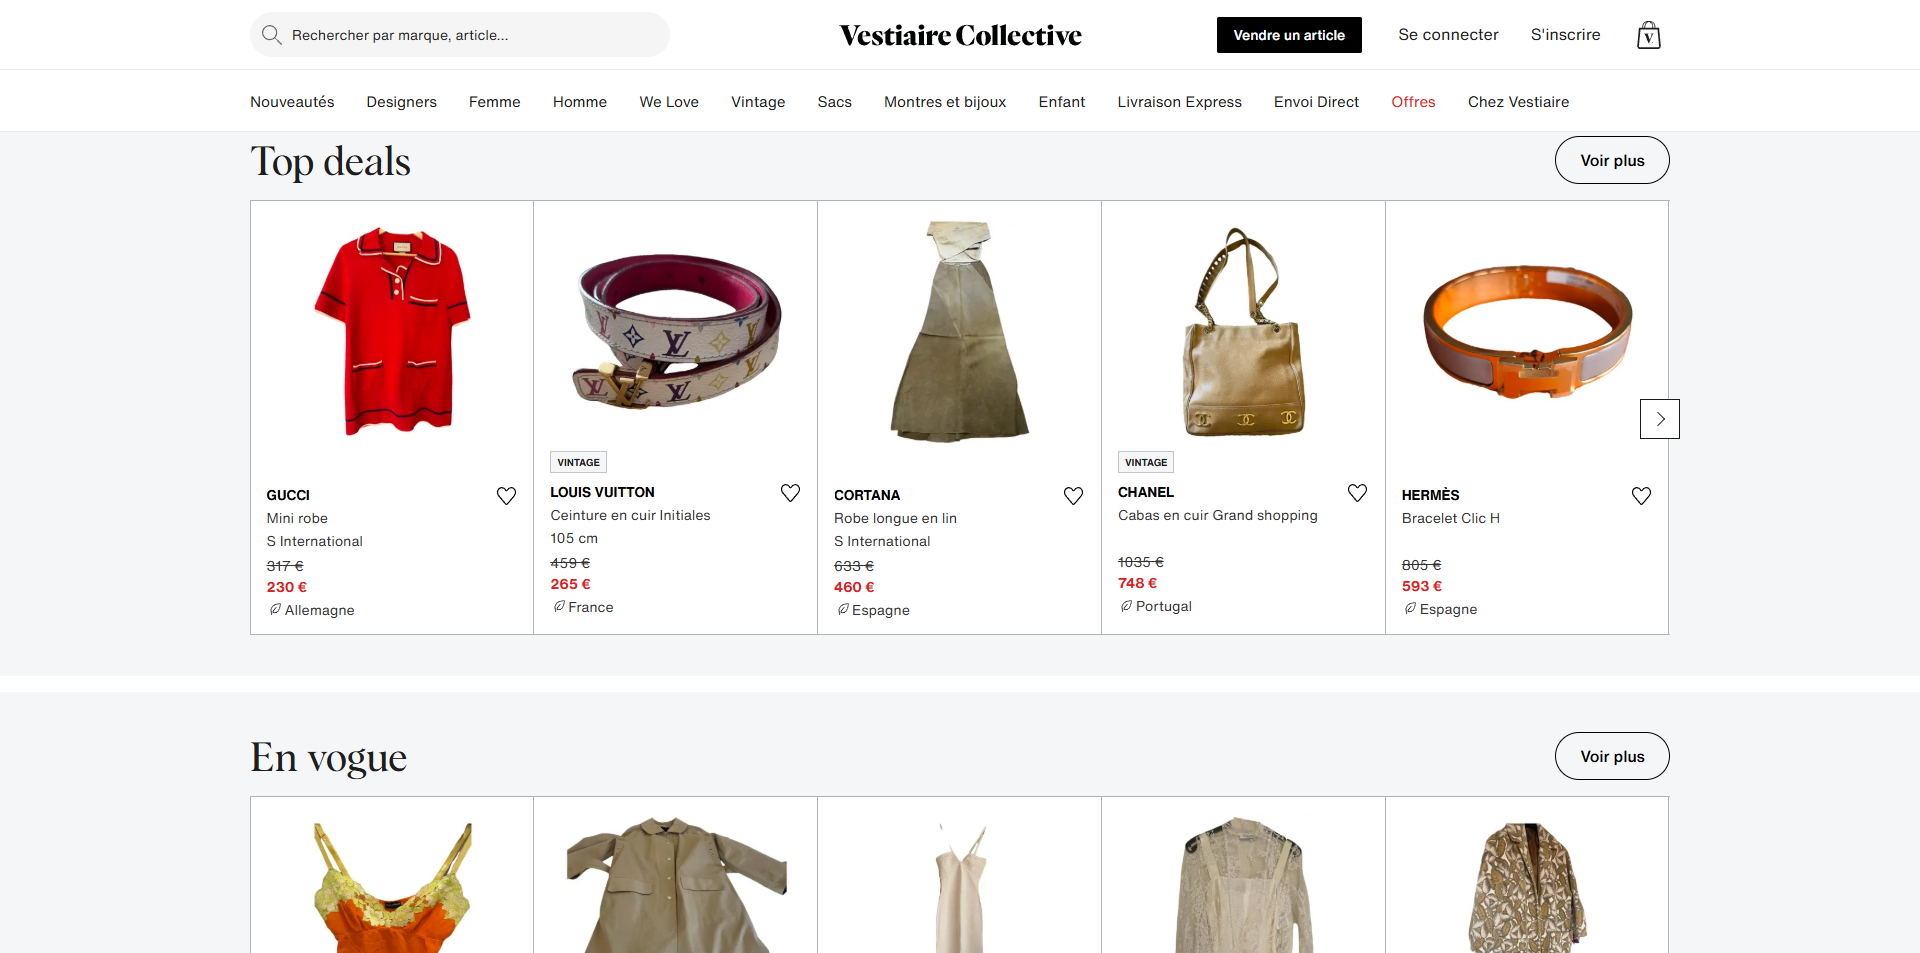Click the VINTAGE tag on Chanel
The width and height of the screenshot is (1920, 953).
click(x=1146, y=462)
